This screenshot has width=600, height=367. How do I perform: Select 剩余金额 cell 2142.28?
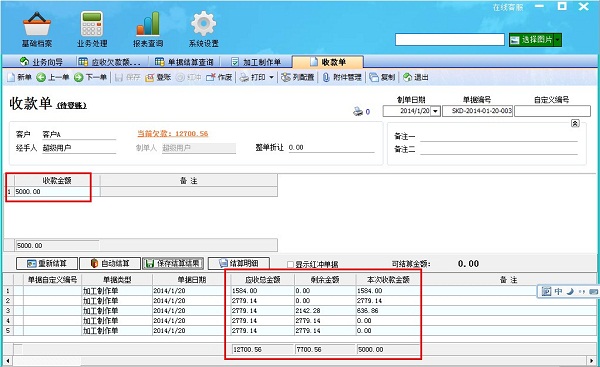[325, 311]
